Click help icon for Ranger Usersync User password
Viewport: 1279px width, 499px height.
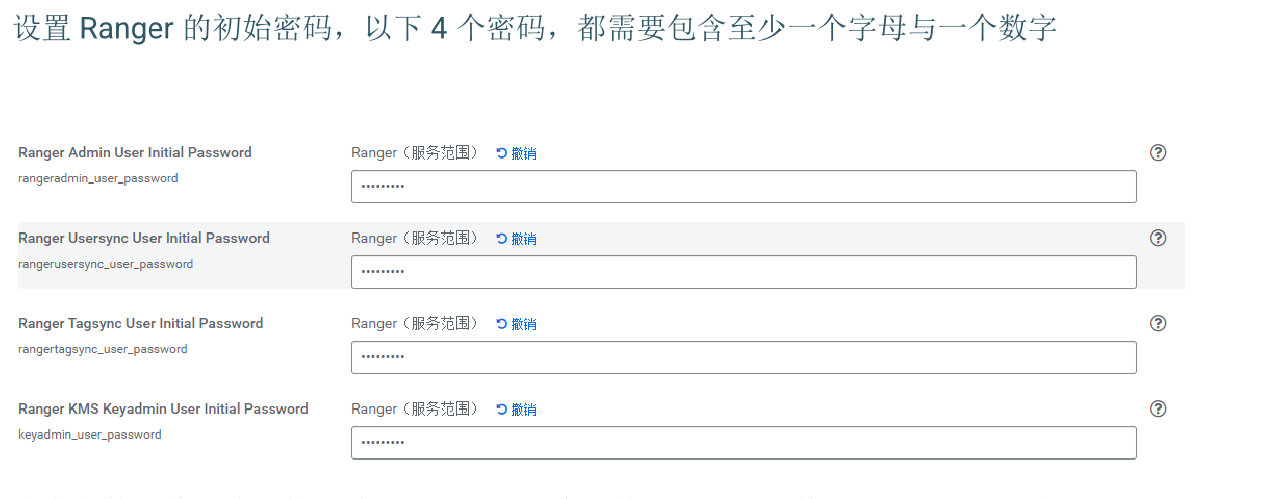(1158, 238)
